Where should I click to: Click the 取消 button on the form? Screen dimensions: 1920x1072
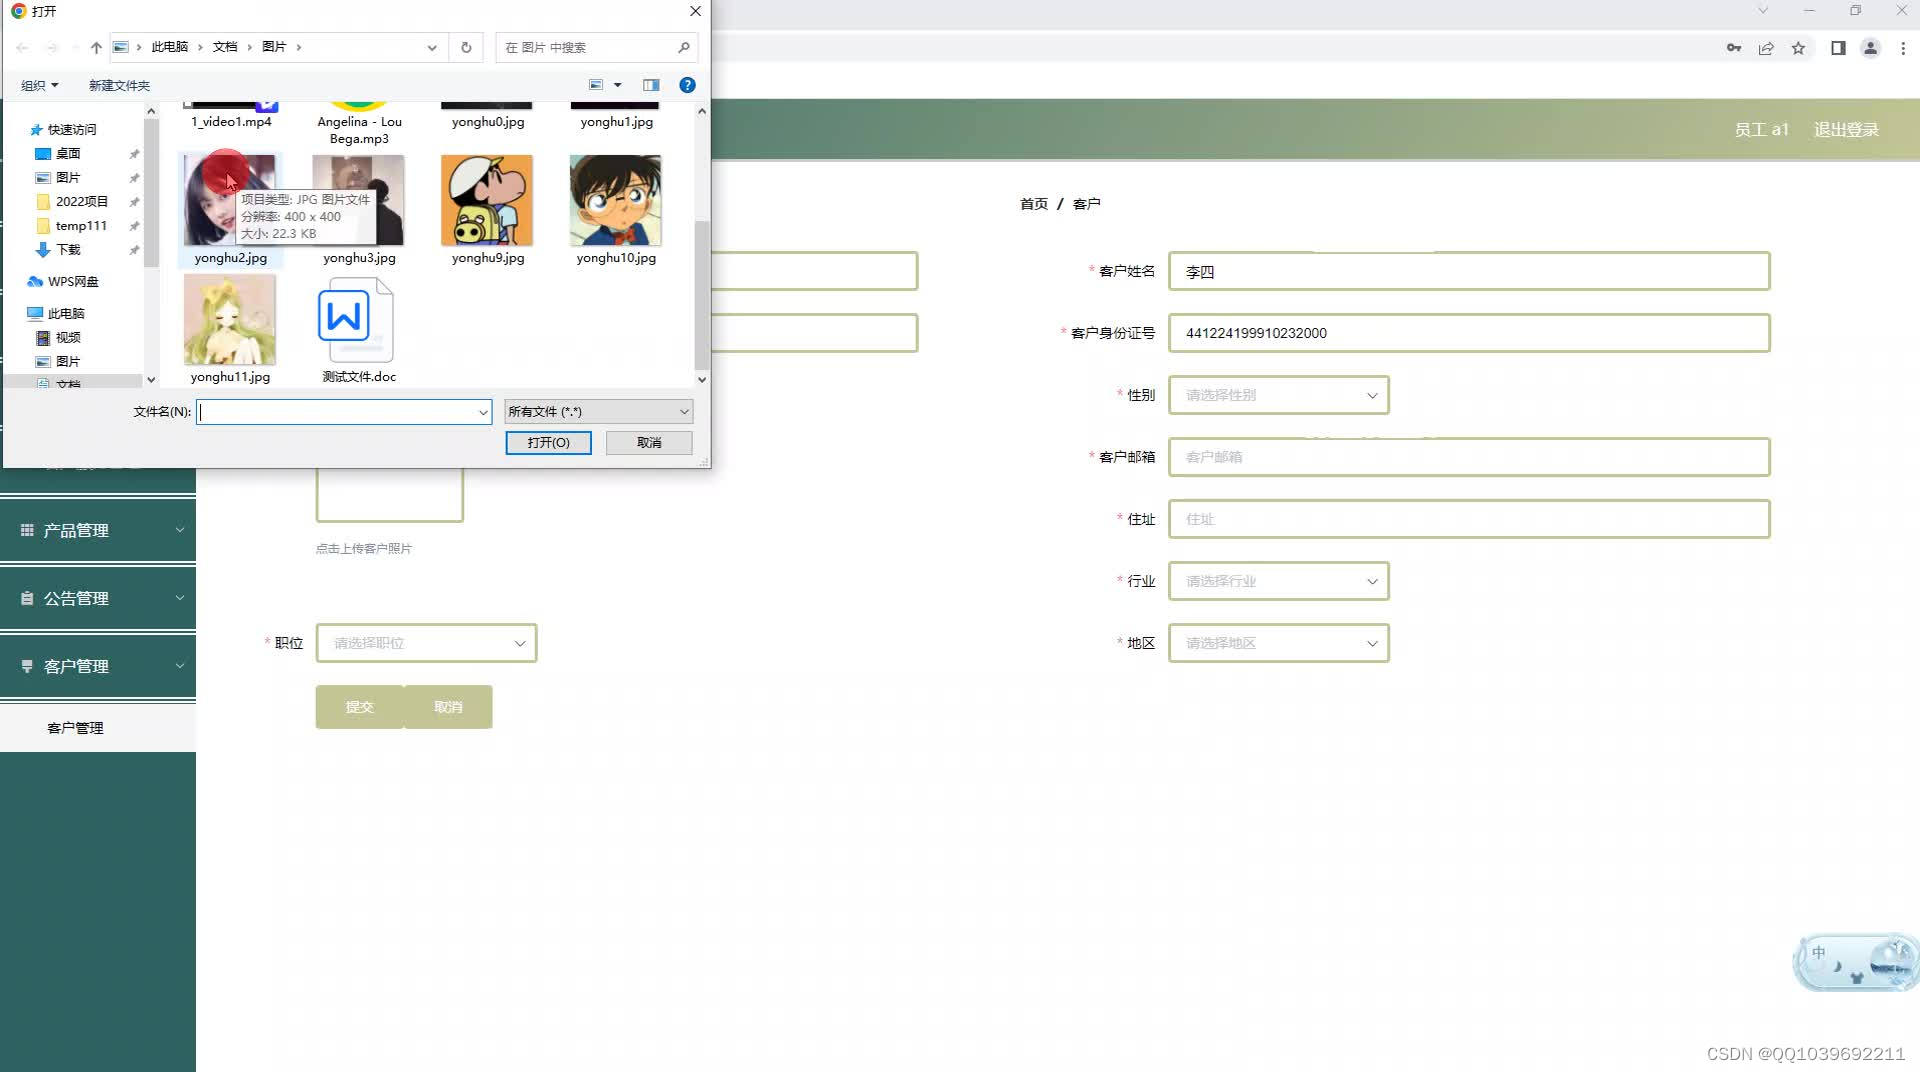point(448,707)
